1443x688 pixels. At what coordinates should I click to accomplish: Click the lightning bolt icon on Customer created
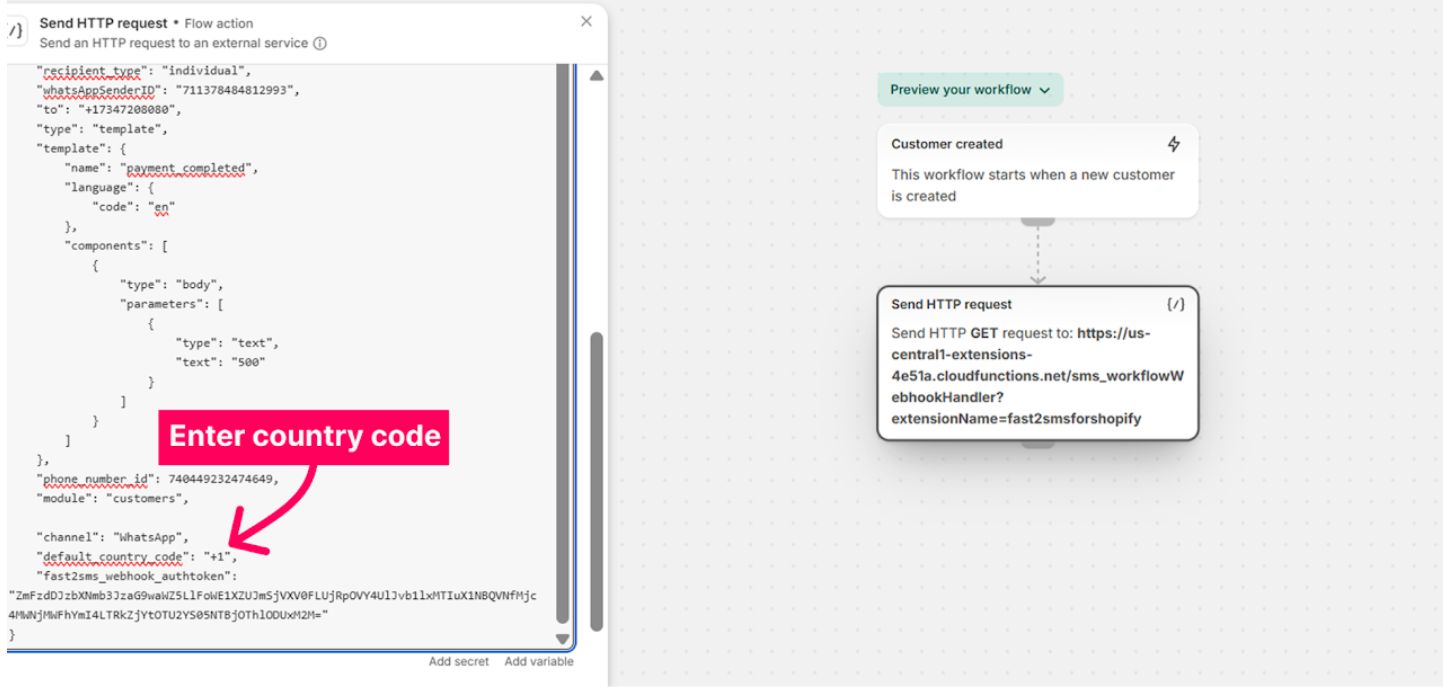pyautogui.click(x=1173, y=144)
